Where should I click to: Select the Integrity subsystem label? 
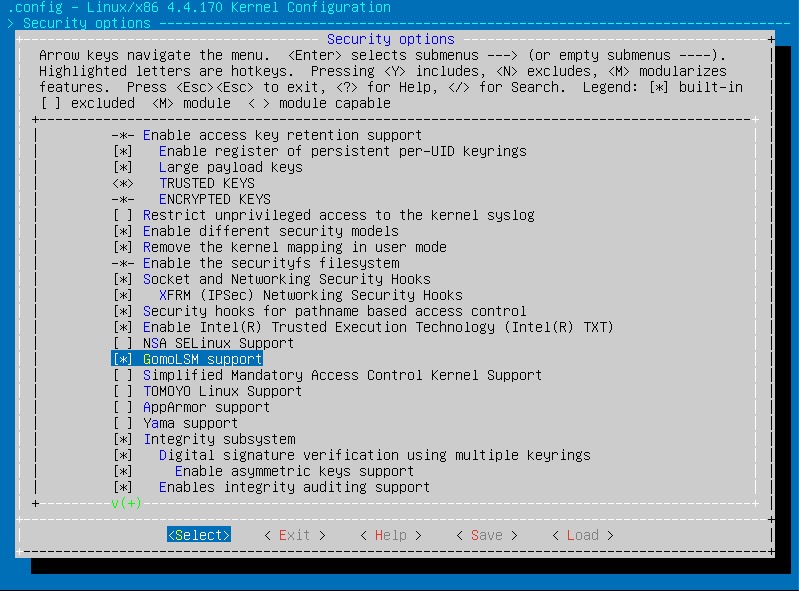click(x=219, y=439)
